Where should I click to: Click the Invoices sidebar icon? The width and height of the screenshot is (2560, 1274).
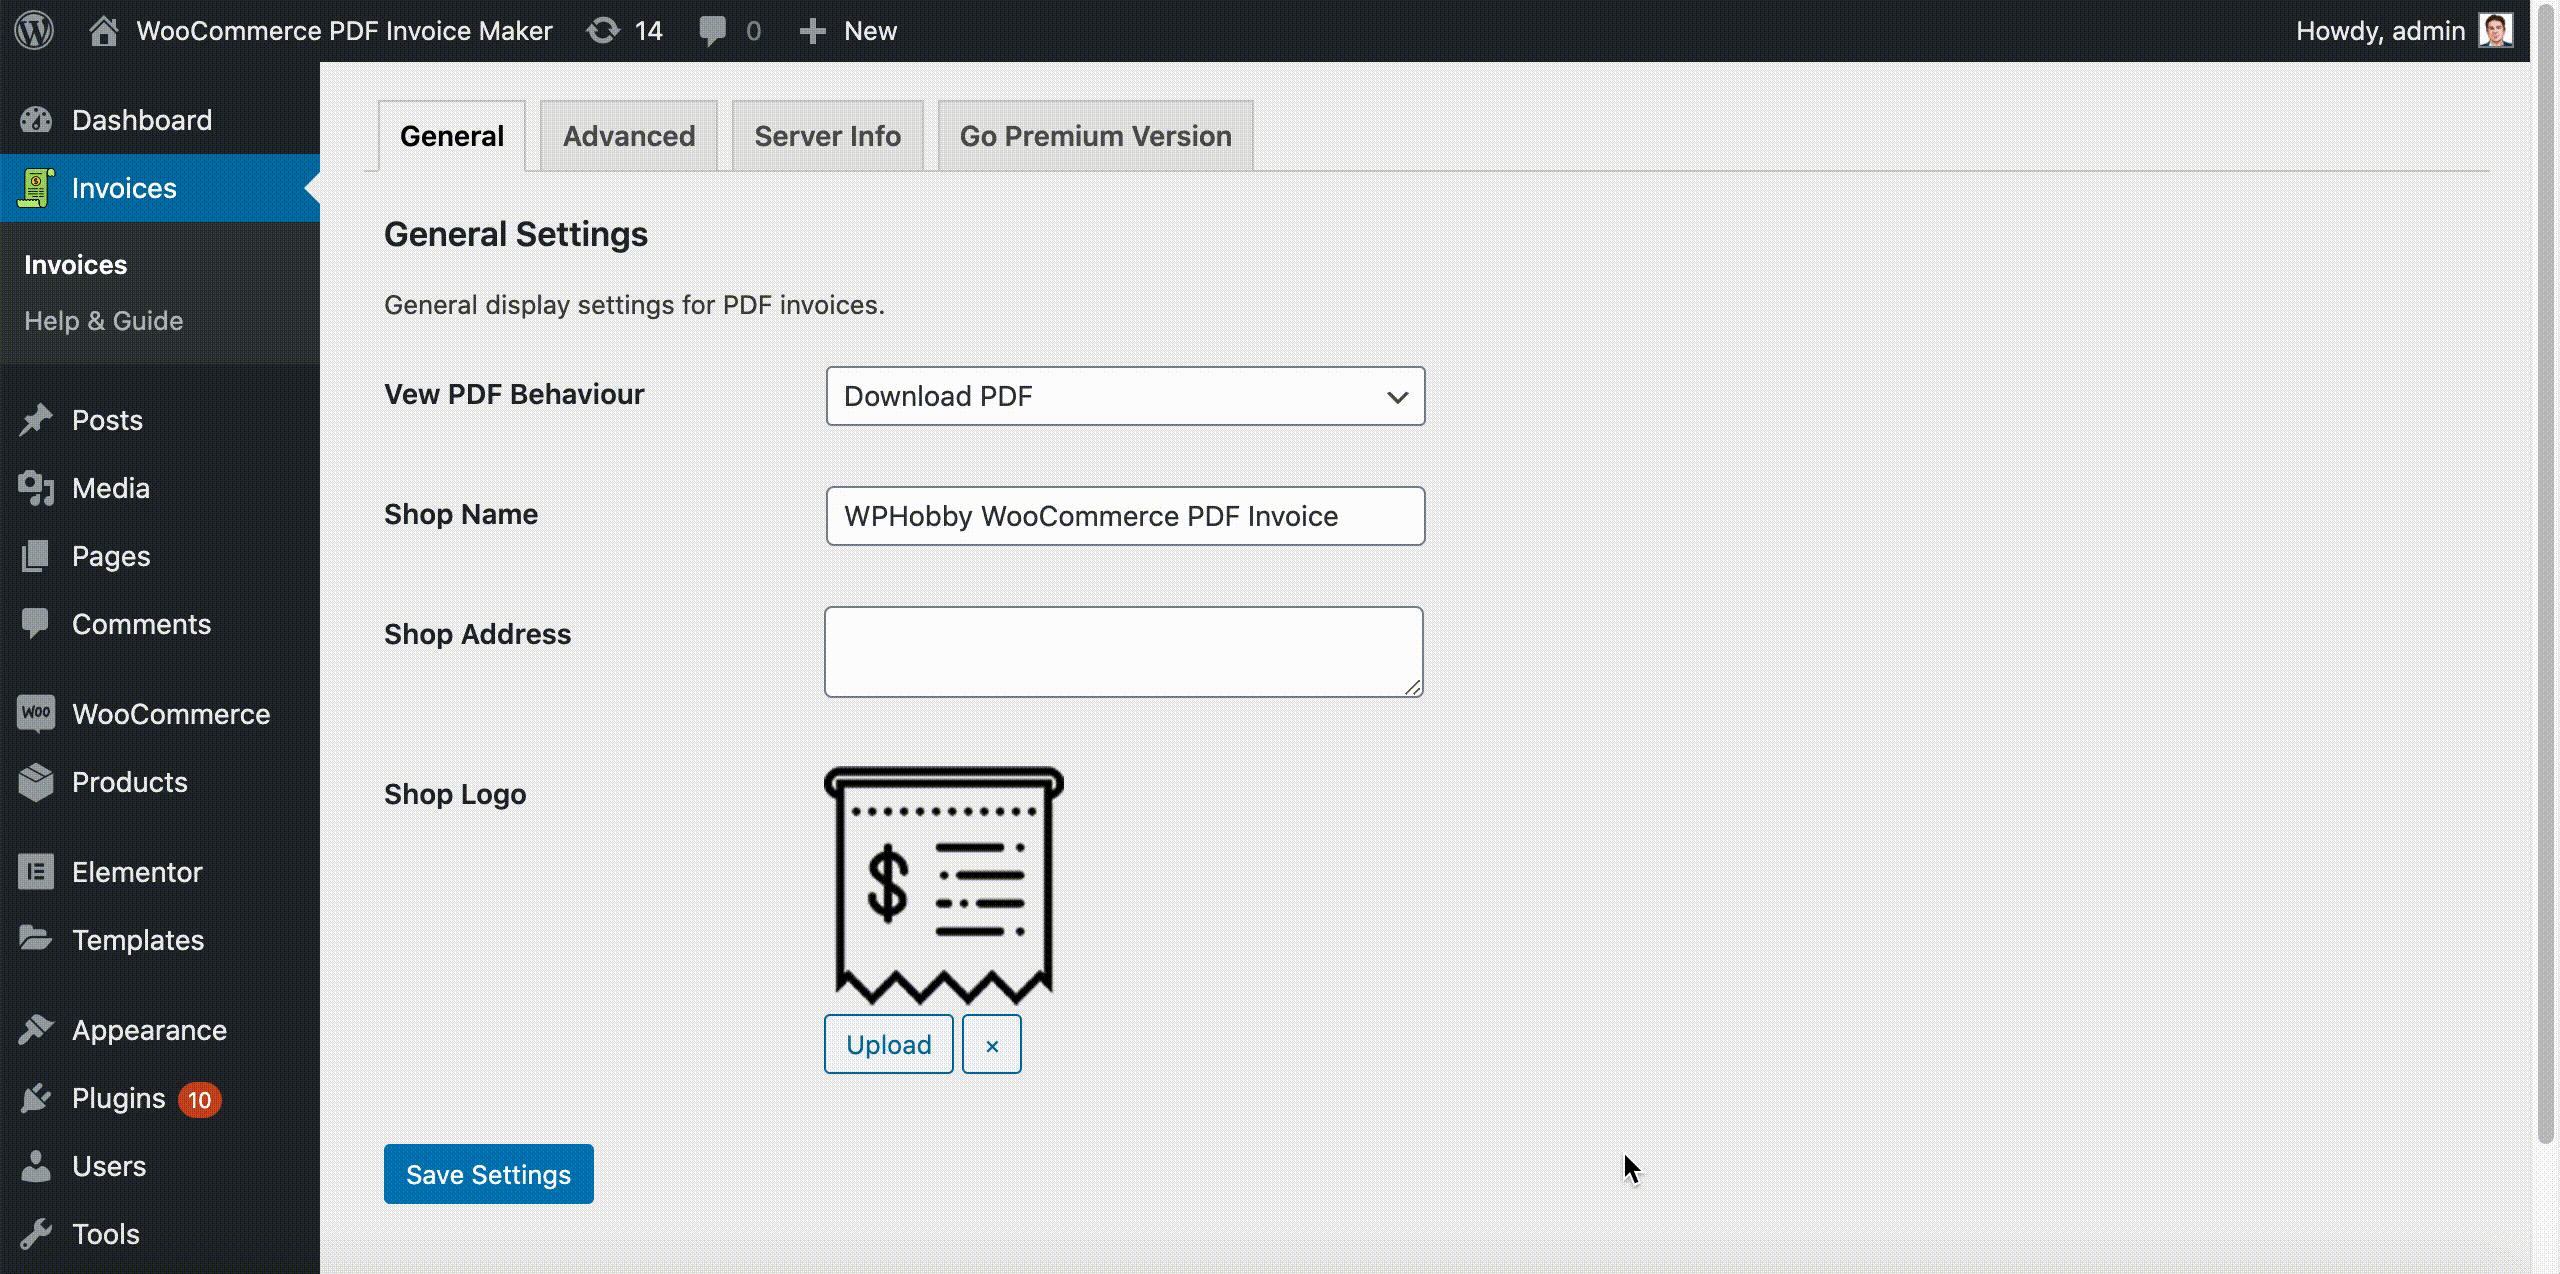[38, 188]
